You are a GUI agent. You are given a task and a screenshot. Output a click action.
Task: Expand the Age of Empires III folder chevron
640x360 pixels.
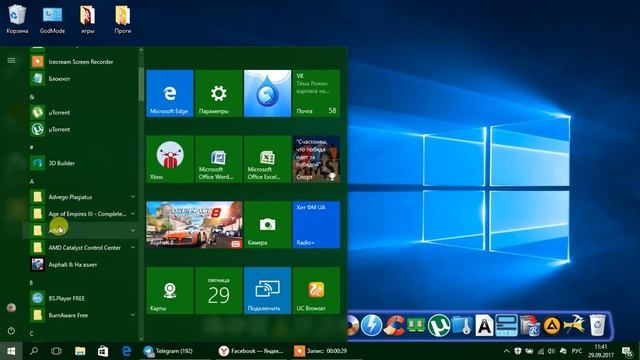click(133, 213)
